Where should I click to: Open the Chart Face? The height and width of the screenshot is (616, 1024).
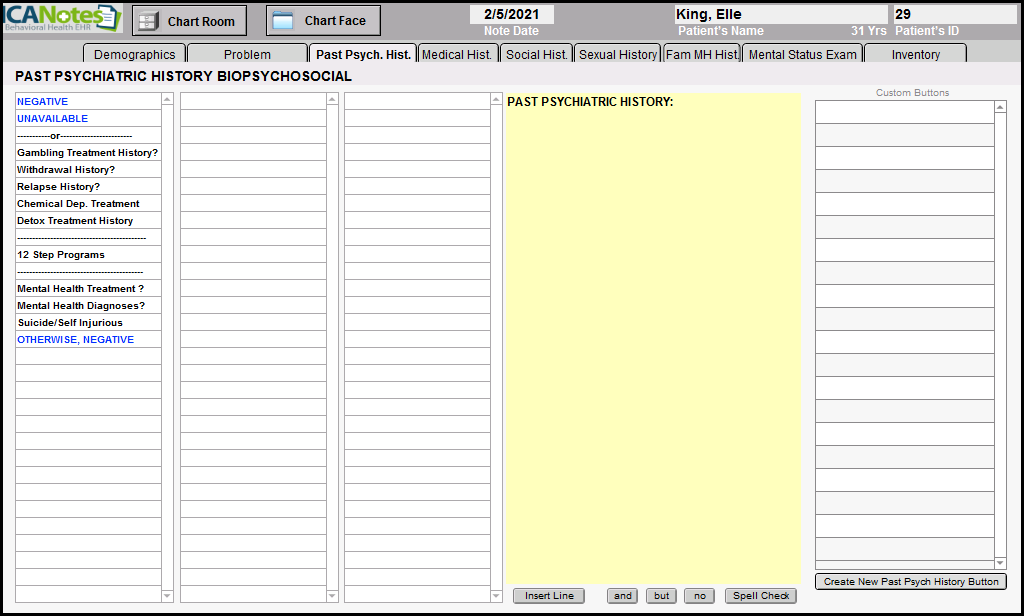(323, 21)
